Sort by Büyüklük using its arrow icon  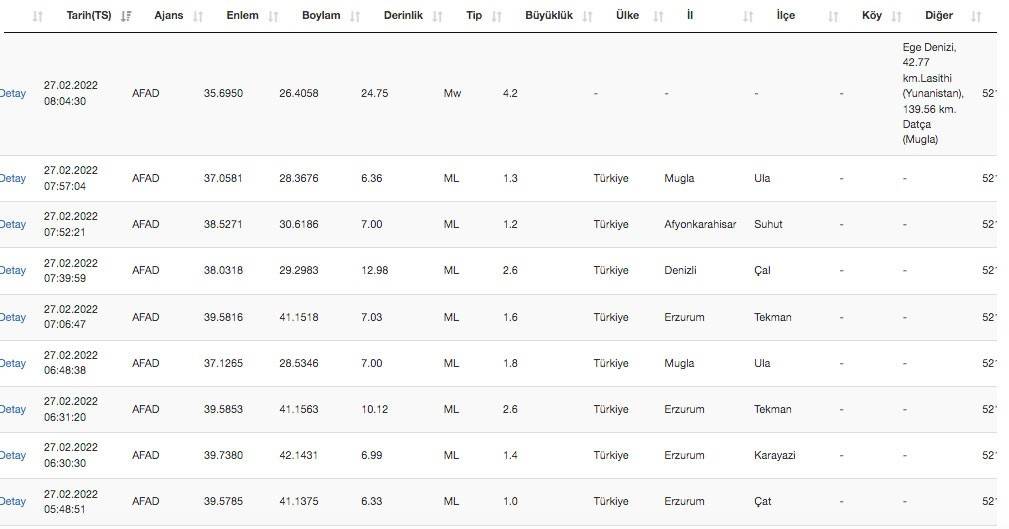[587, 17]
